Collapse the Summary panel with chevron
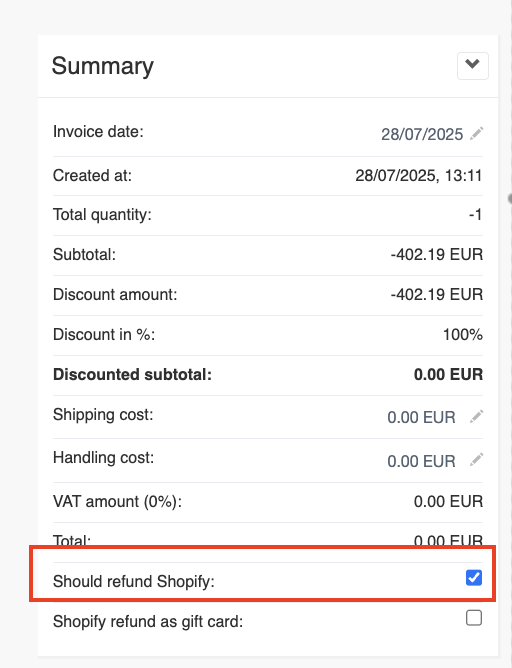This screenshot has width=512, height=668. click(x=472, y=66)
